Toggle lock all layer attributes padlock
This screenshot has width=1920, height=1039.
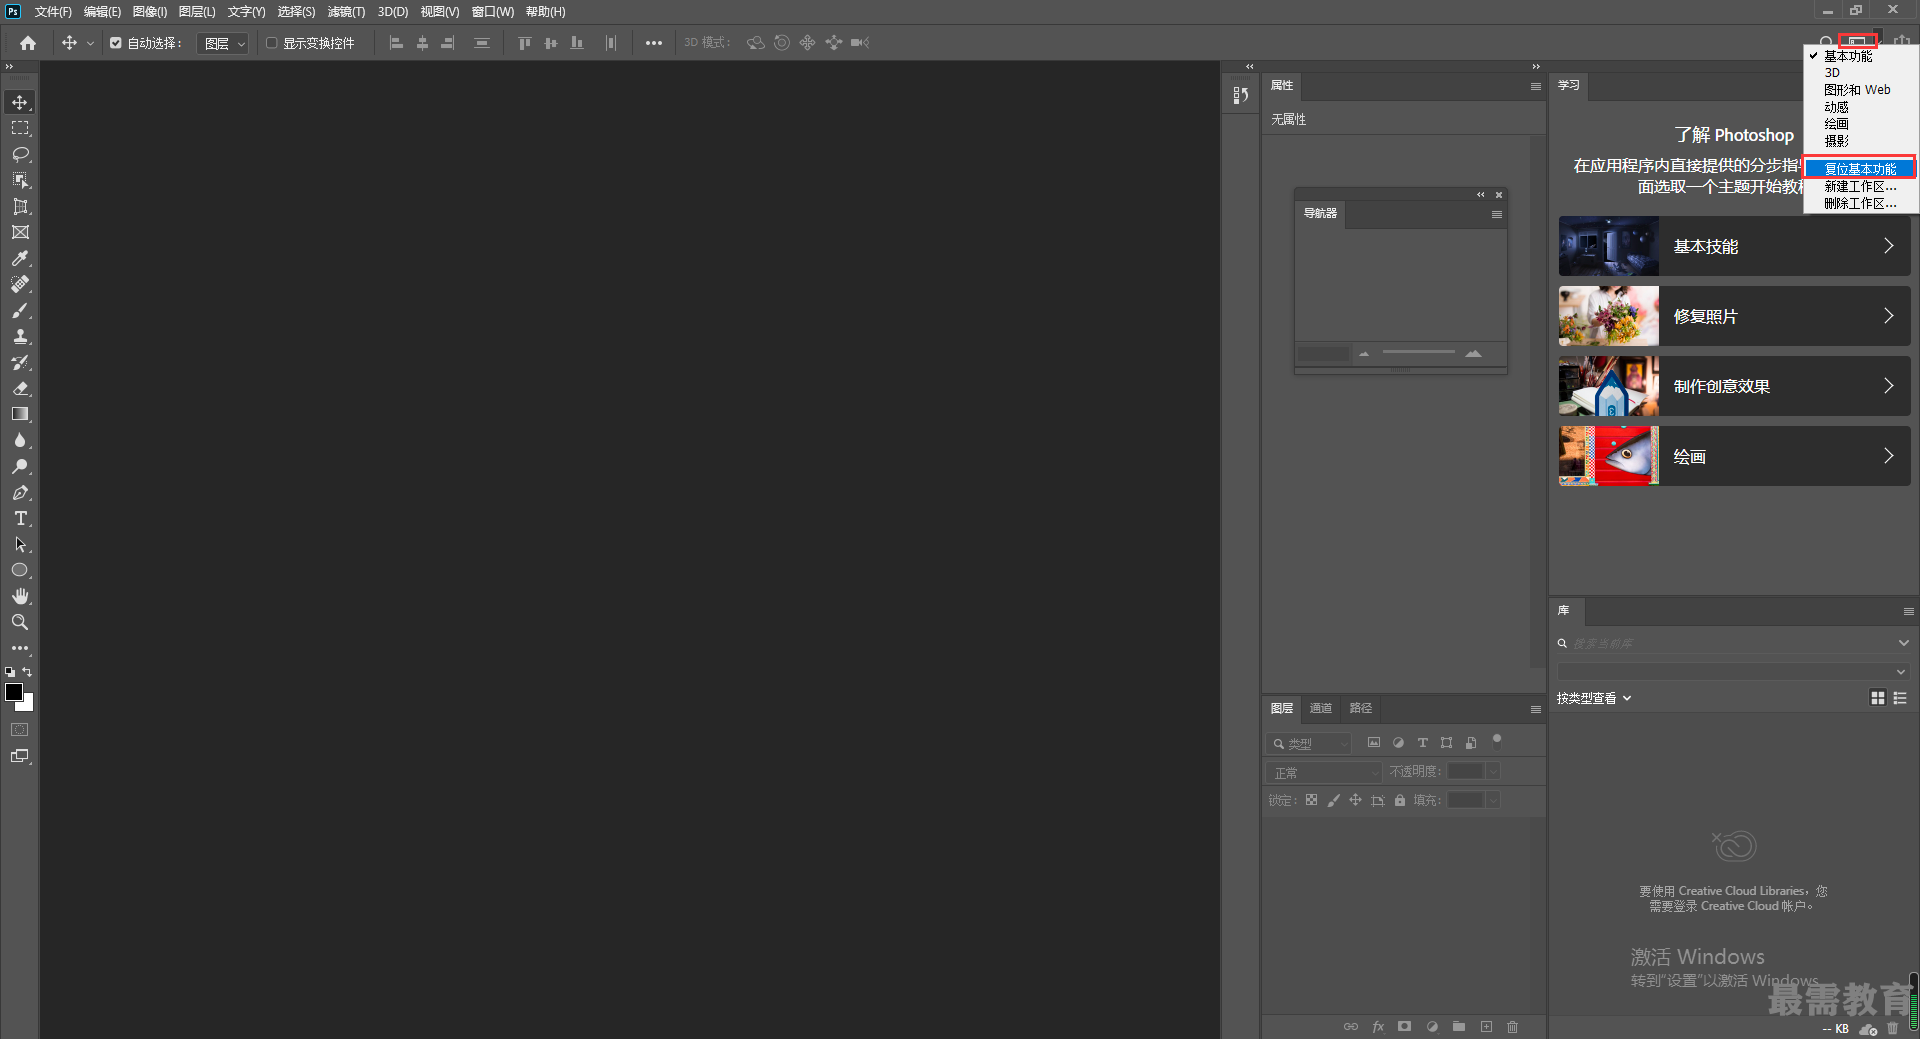pos(1400,800)
